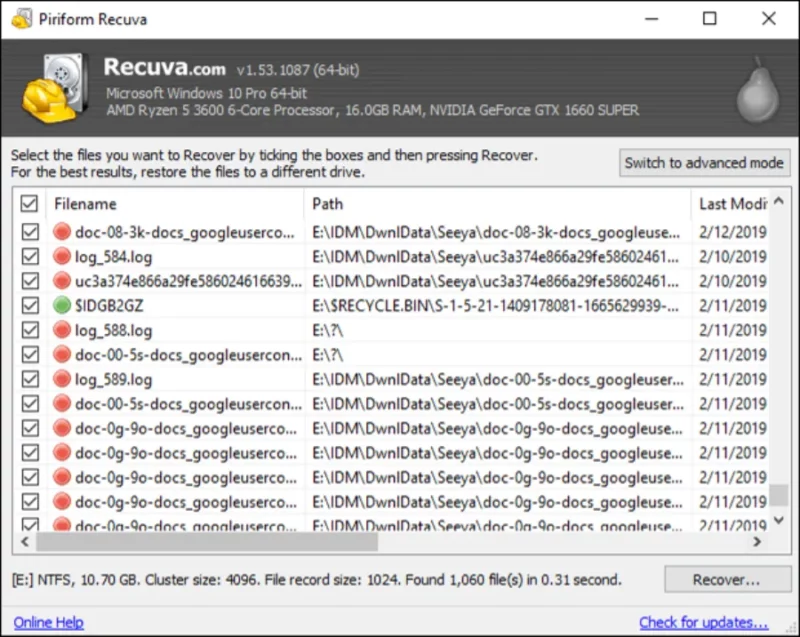The image size is (800, 637).
Task: Select the log_589.log filename
Action: pos(114,379)
